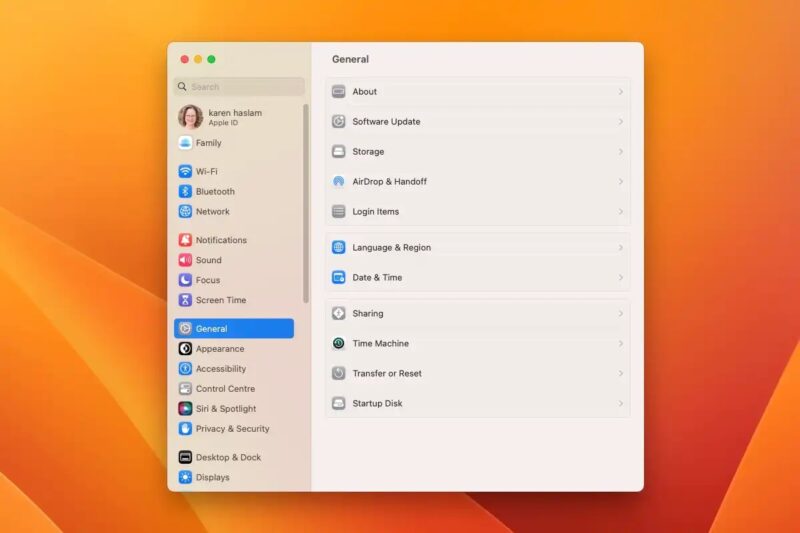
Task: Open the Software Update gear icon
Action: 339,122
